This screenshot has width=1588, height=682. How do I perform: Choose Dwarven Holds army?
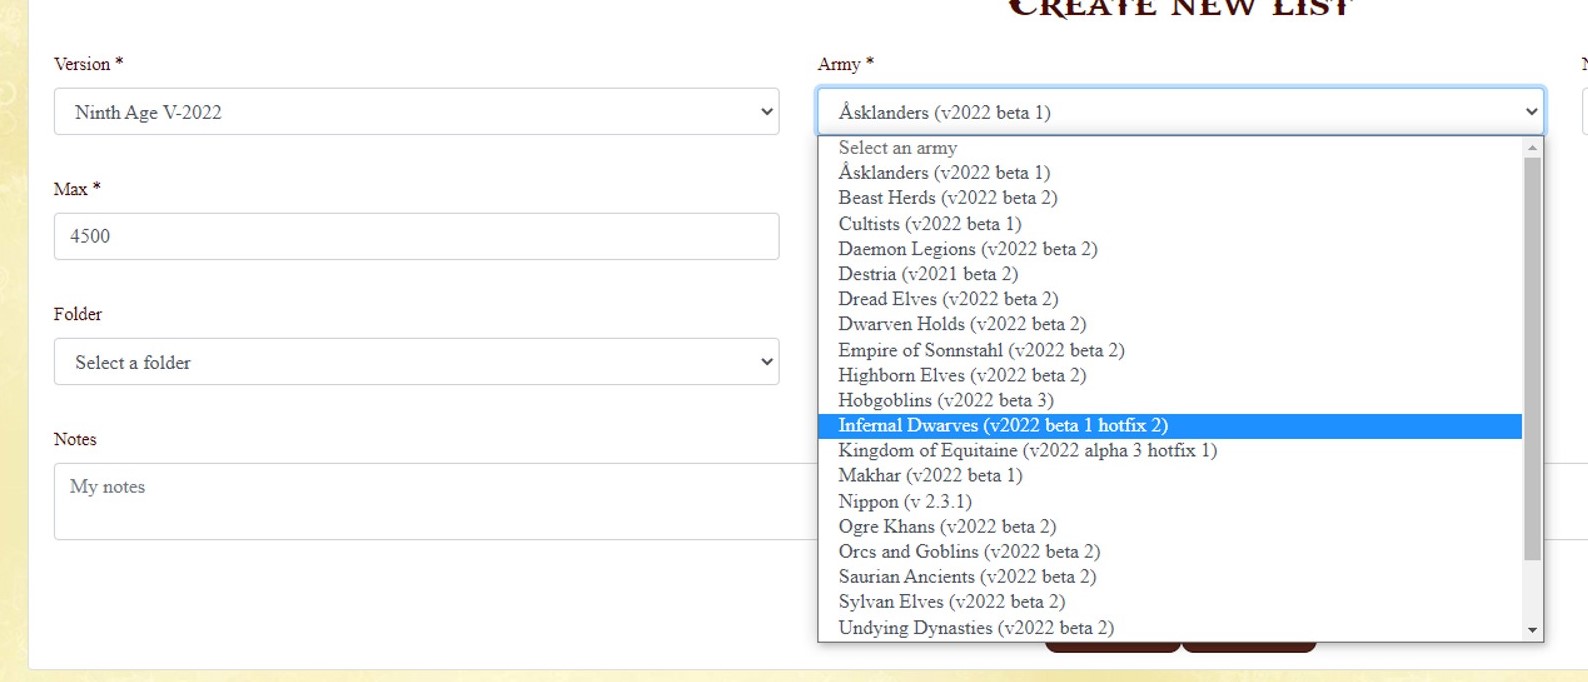[961, 324]
